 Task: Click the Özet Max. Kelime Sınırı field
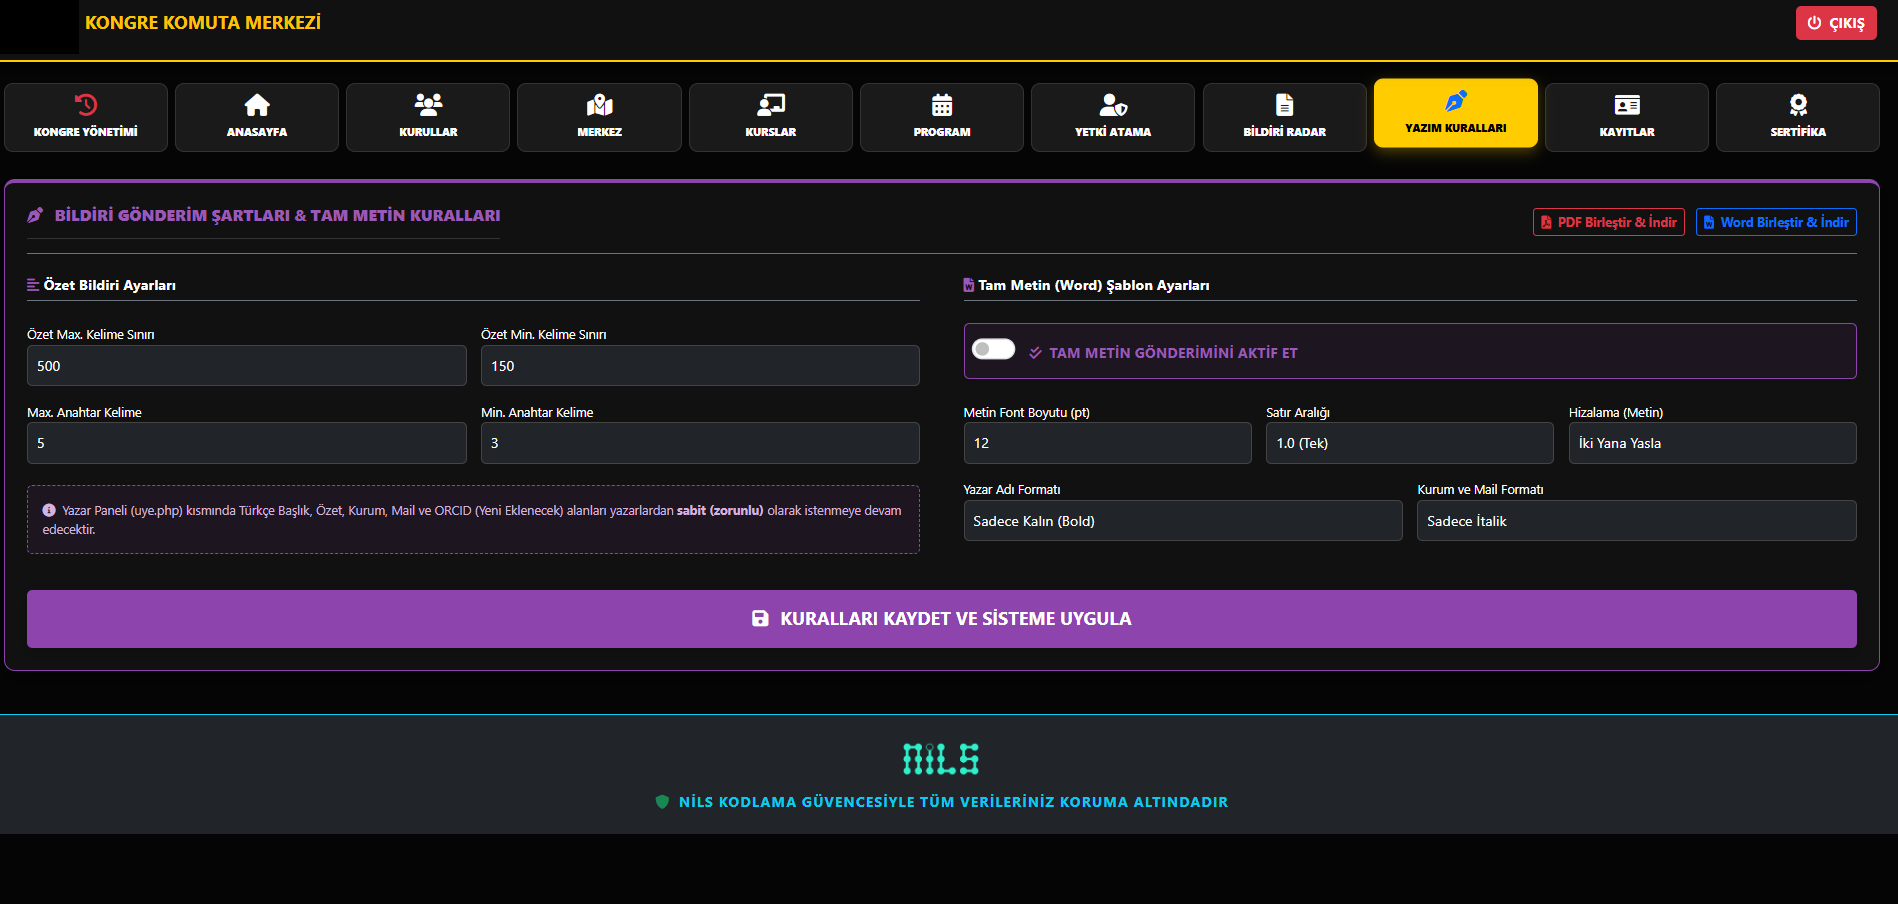tap(246, 366)
